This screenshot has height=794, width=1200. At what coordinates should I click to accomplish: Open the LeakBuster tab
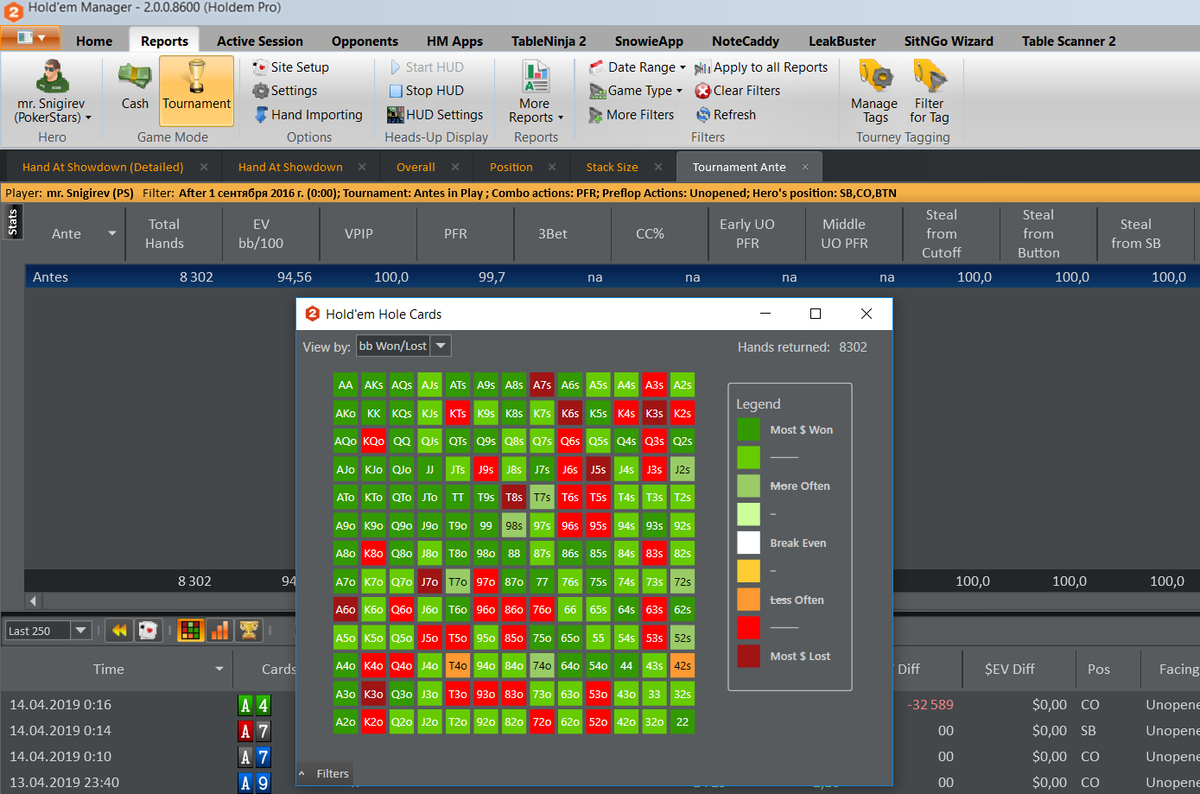[842, 41]
